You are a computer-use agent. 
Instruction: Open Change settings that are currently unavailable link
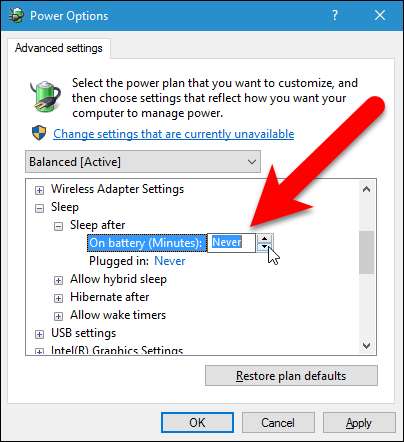[x=174, y=134]
